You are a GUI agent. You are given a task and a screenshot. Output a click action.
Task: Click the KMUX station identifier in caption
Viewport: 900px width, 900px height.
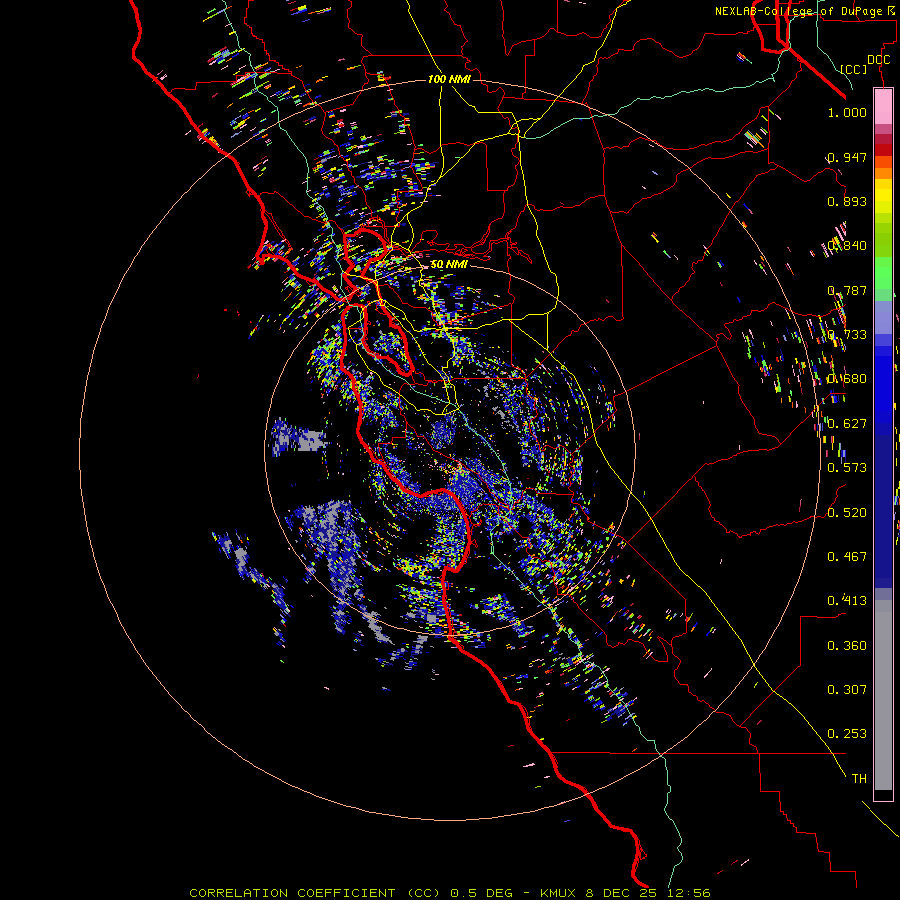[557, 893]
